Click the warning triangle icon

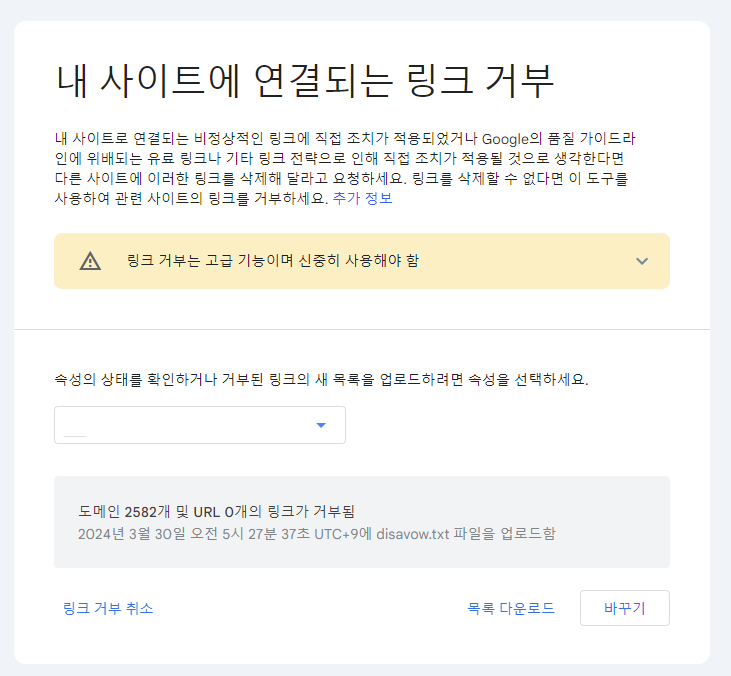pos(90,261)
